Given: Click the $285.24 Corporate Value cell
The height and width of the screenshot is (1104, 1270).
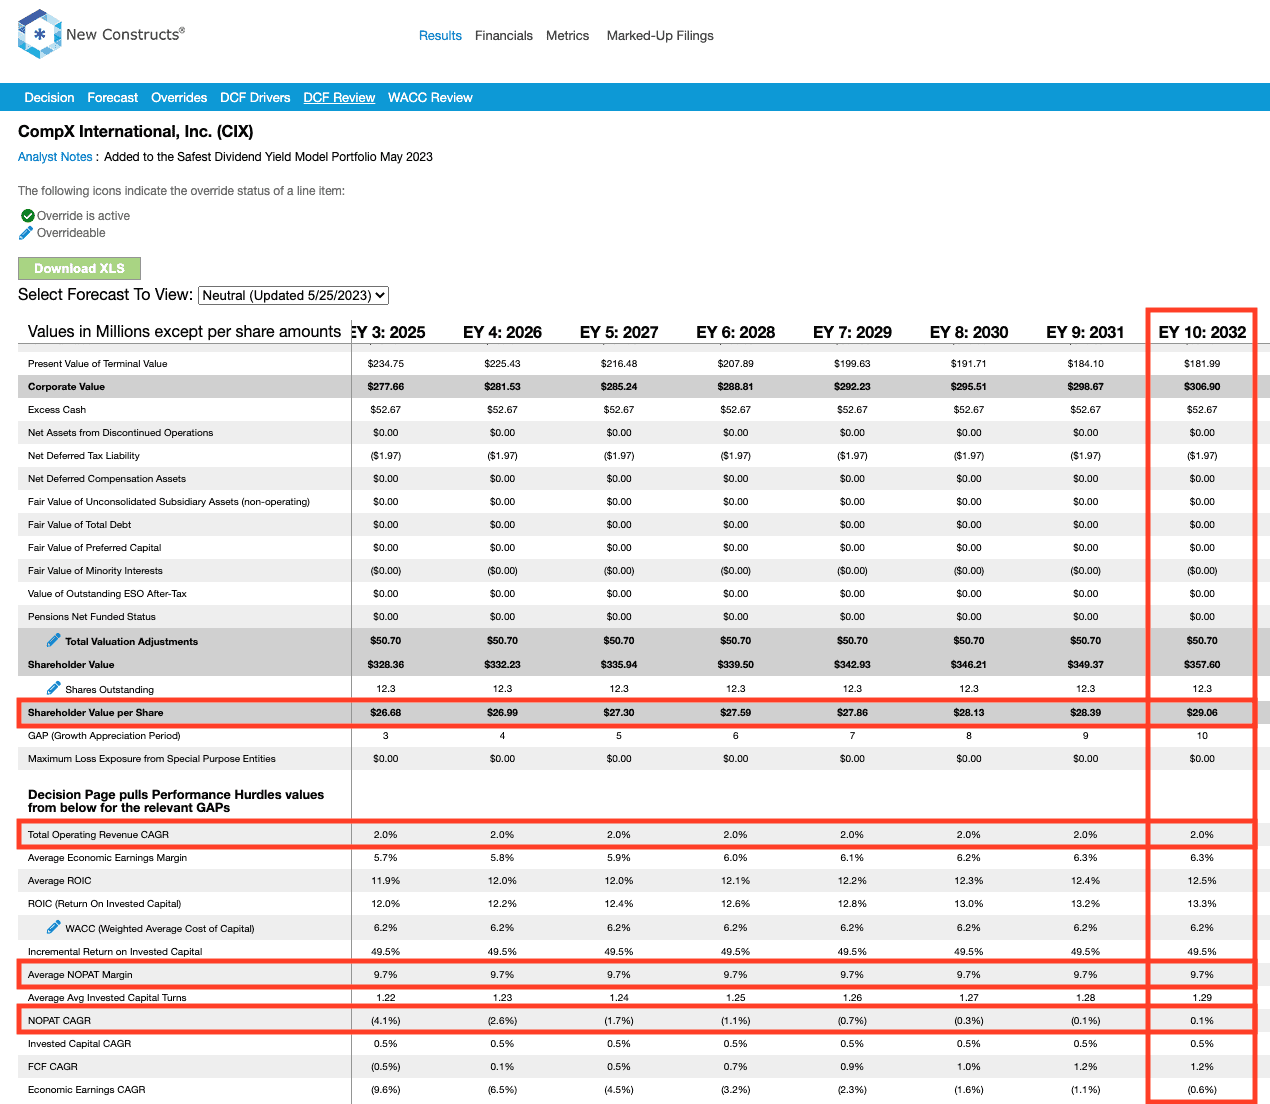Looking at the screenshot, I should click(619, 387).
